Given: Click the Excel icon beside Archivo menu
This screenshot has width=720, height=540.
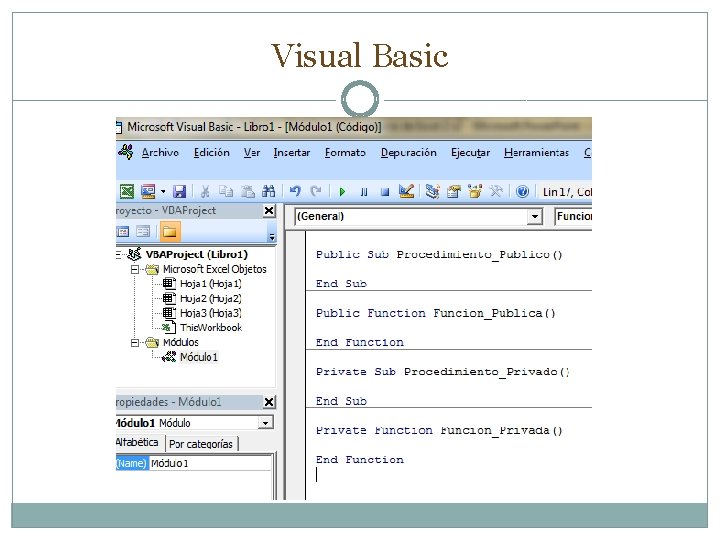Looking at the screenshot, I should click(x=126, y=152).
